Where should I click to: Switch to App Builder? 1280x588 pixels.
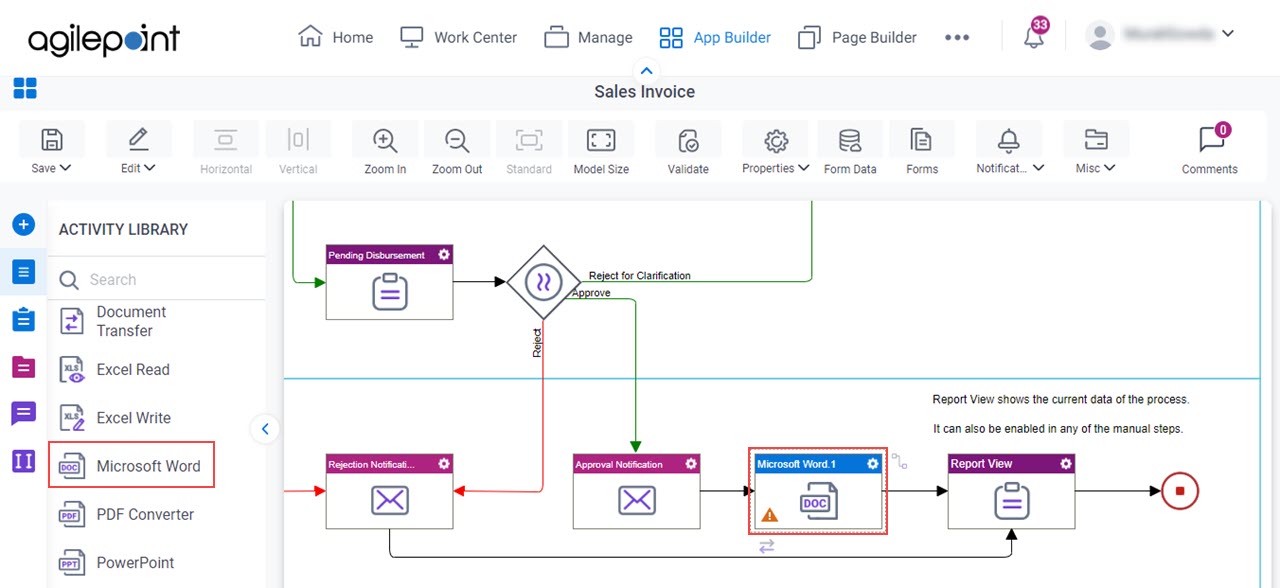click(715, 37)
